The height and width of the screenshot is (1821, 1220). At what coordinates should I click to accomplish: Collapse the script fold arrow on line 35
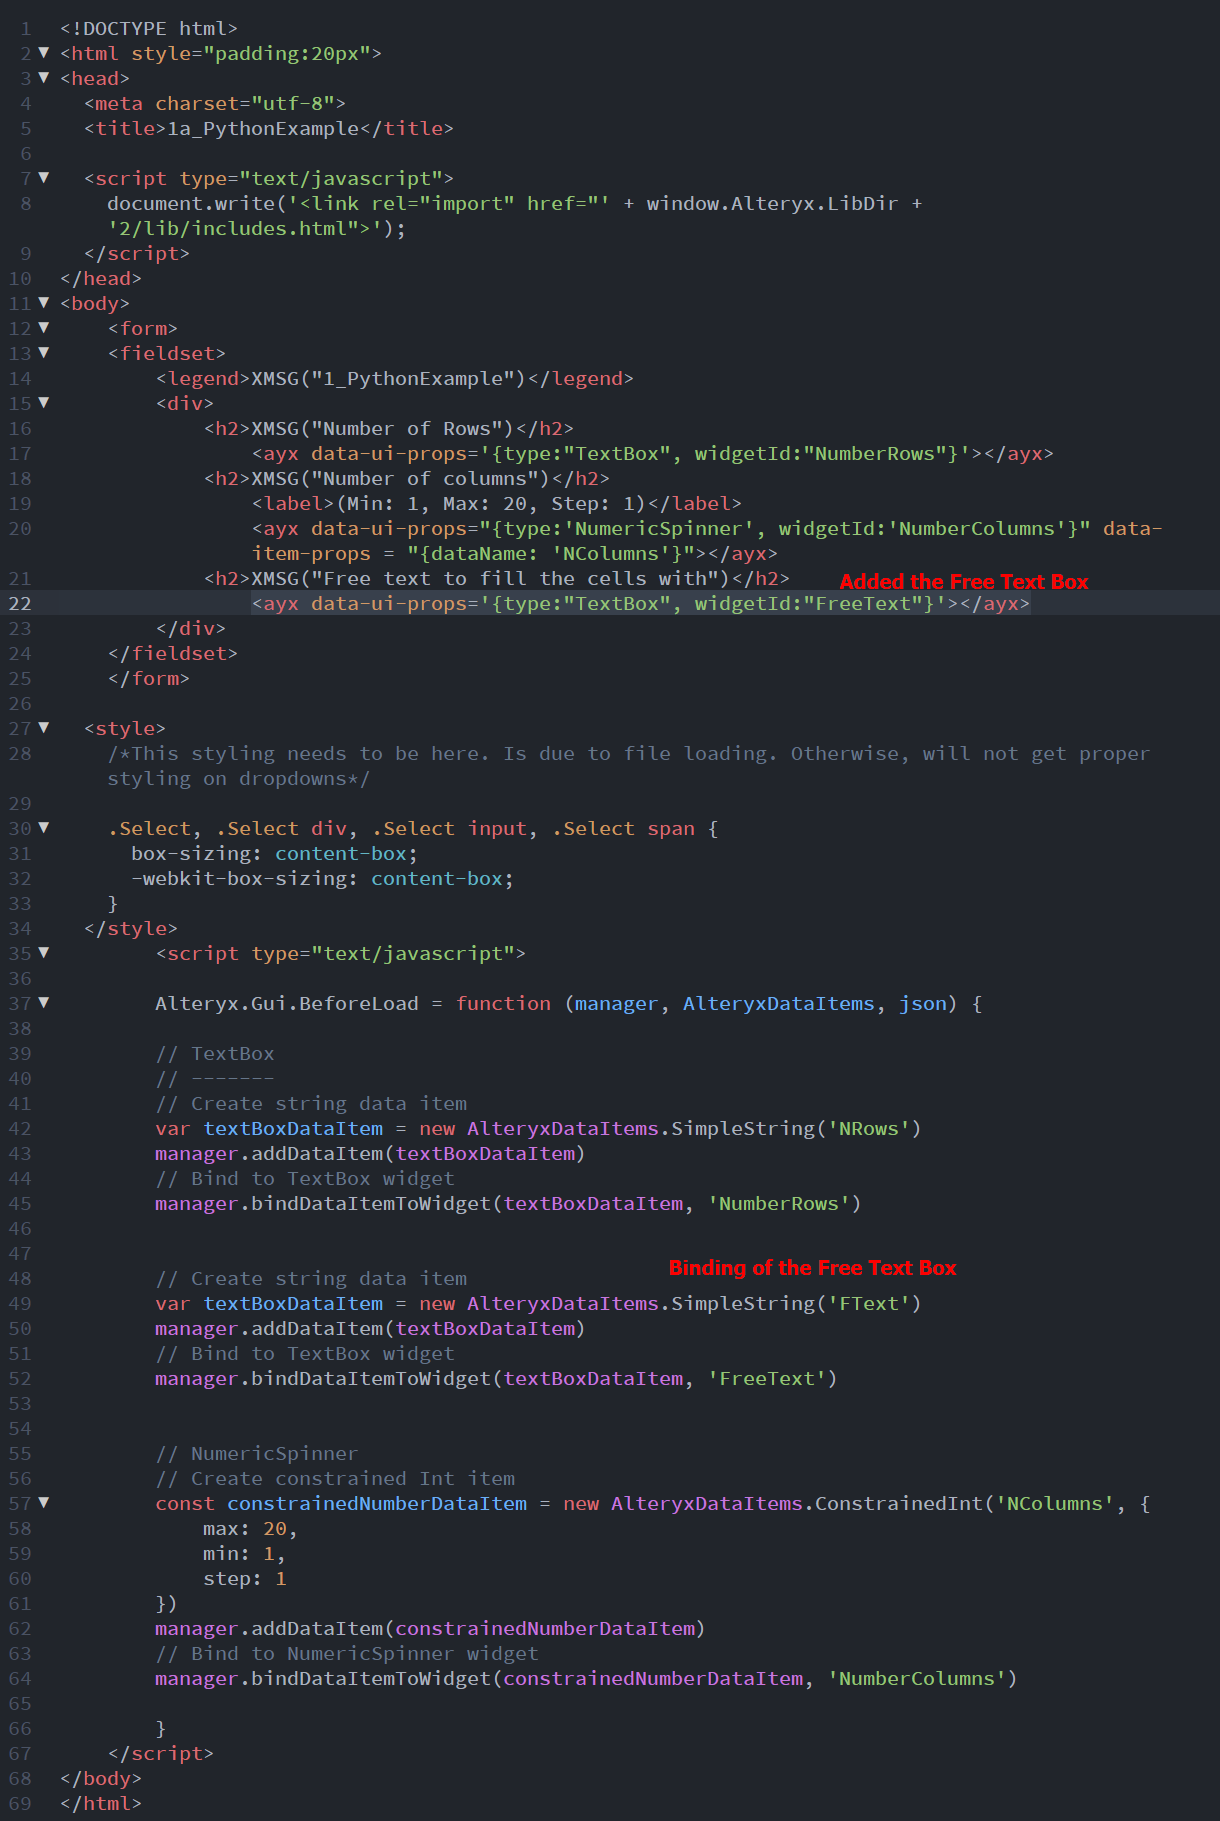(x=43, y=952)
